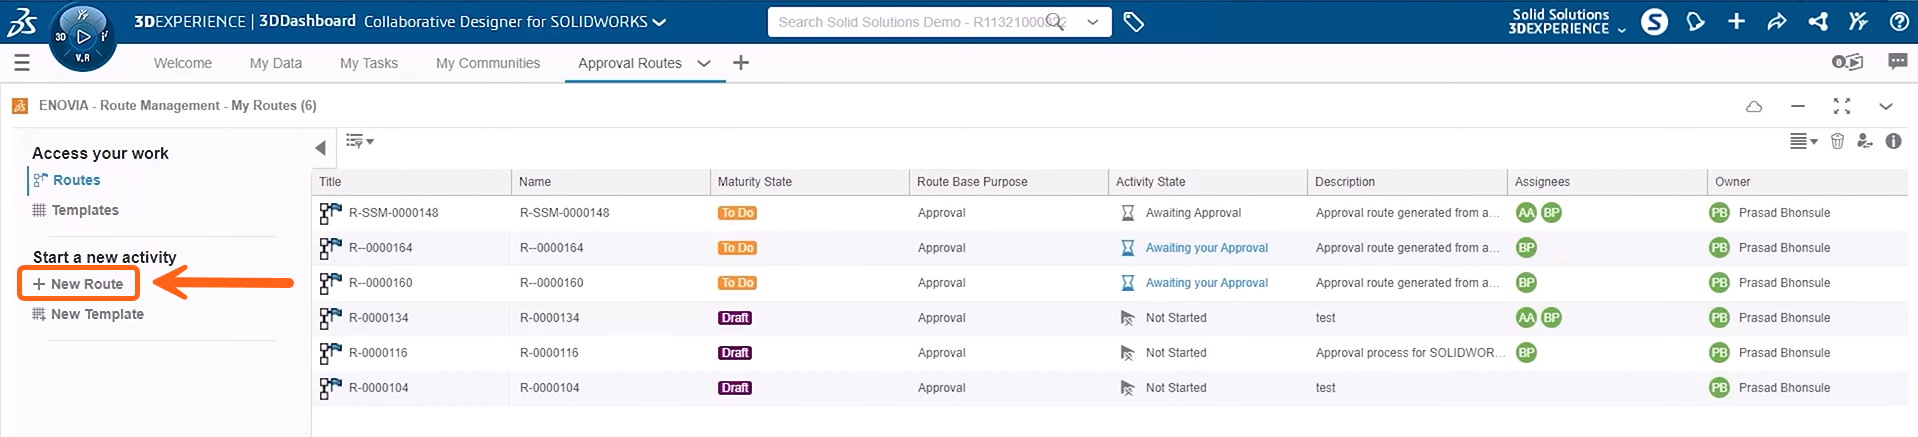1918x437 pixels.
Task: Switch to the My Communities tab
Action: 487,63
